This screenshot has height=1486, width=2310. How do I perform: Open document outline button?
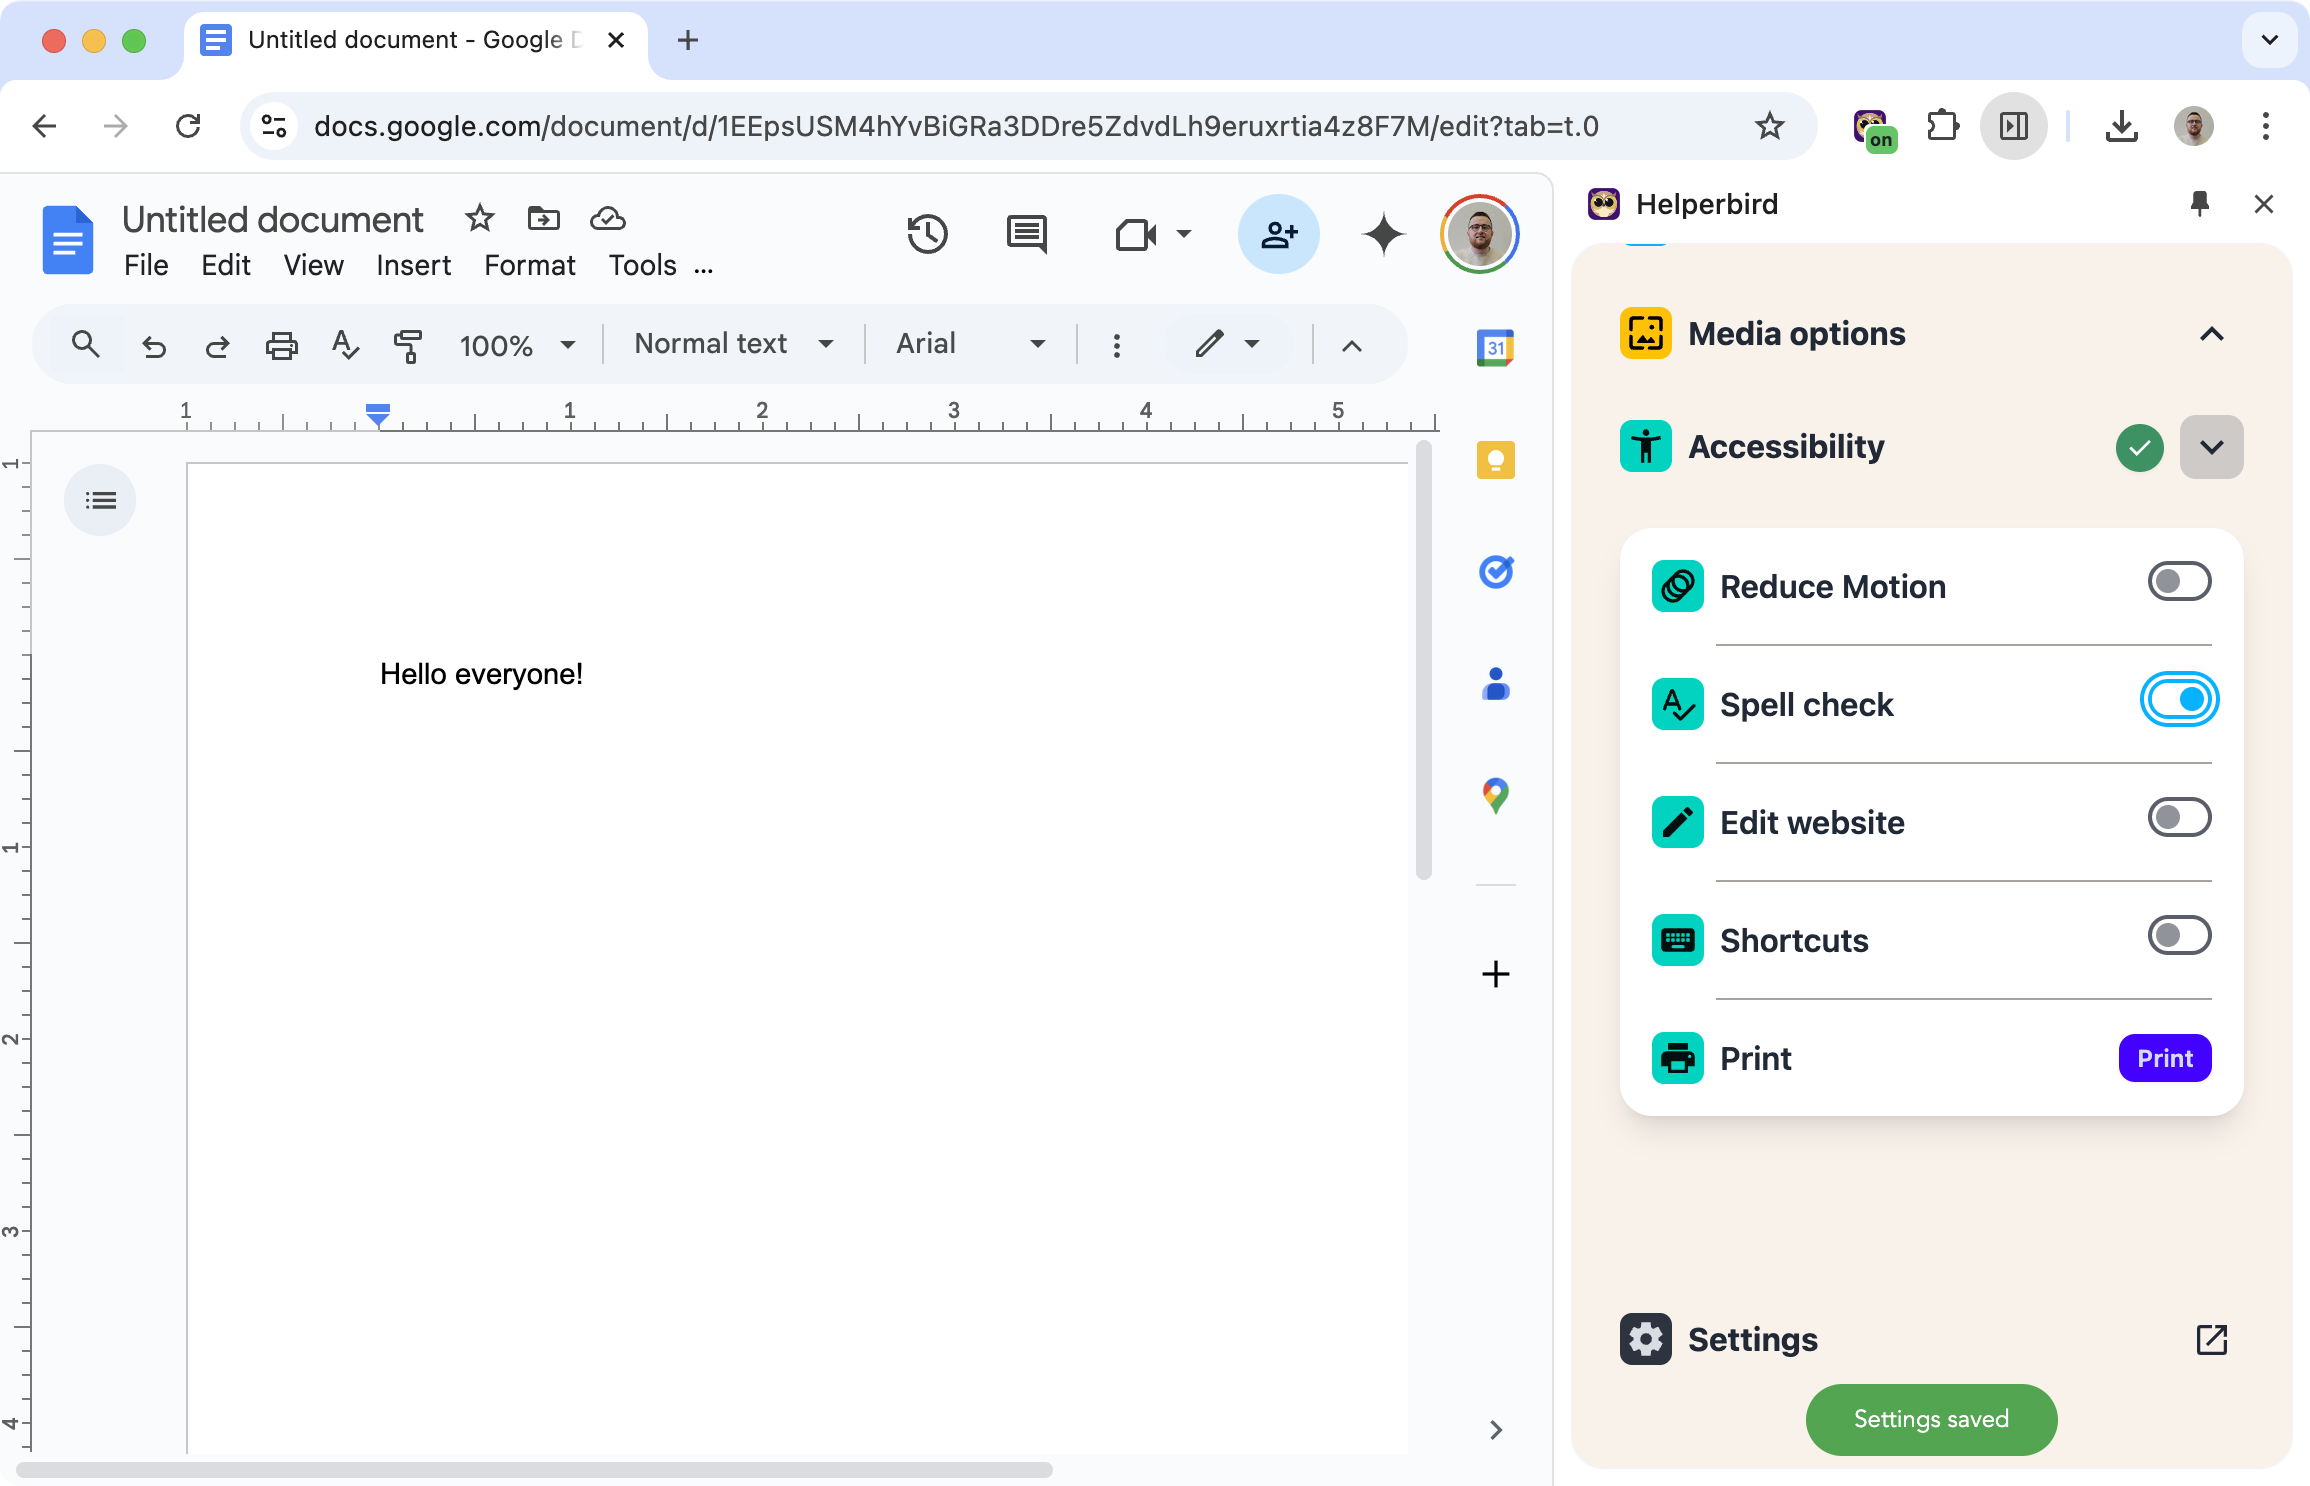100,500
